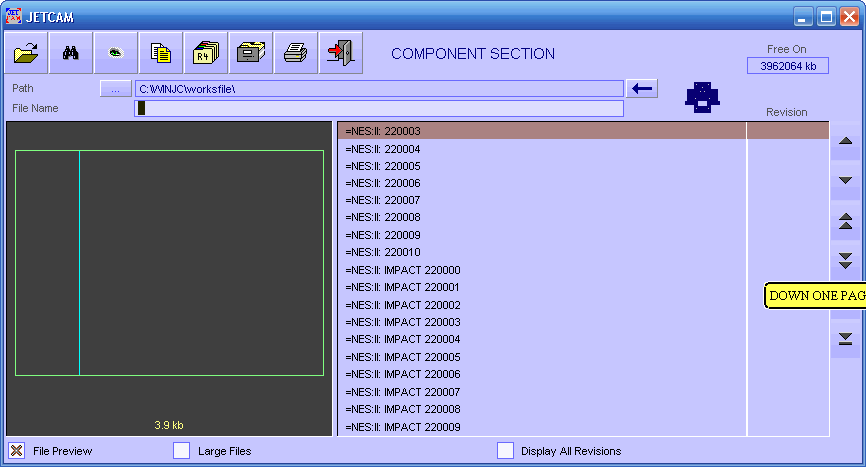Click the eye view icon

coord(115,53)
